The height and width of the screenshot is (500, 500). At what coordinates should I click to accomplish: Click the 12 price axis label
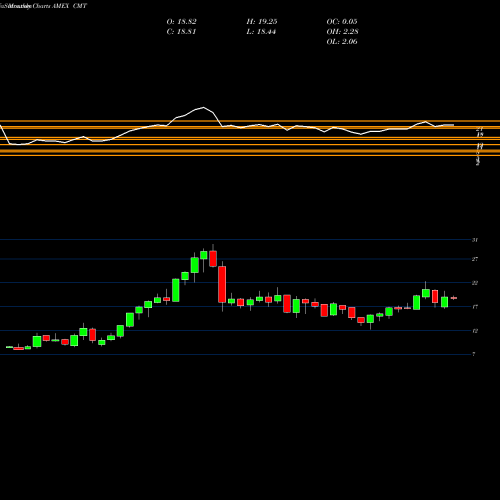pyautogui.click(x=475, y=331)
